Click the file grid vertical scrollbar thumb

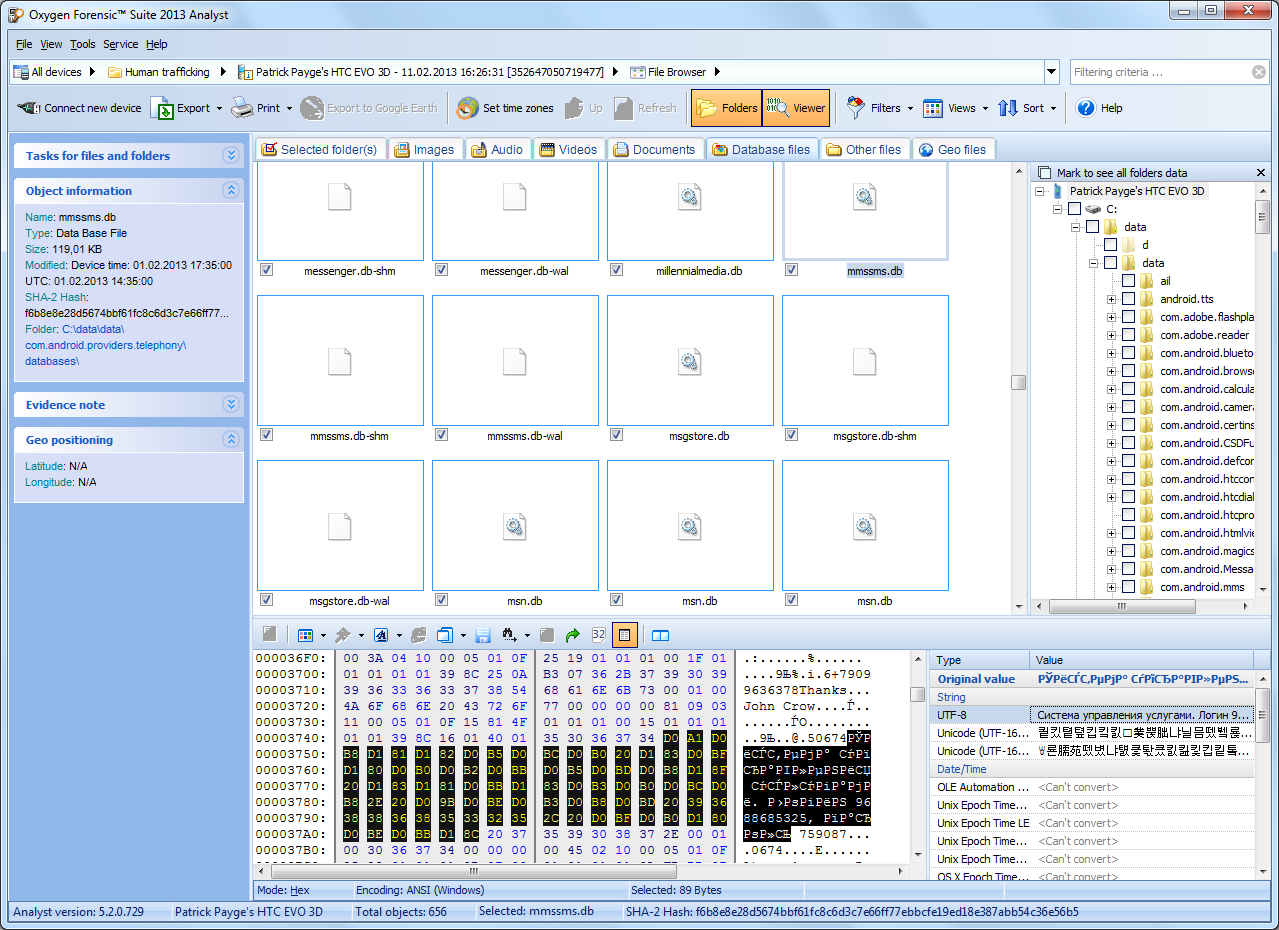pos(1018,382)
